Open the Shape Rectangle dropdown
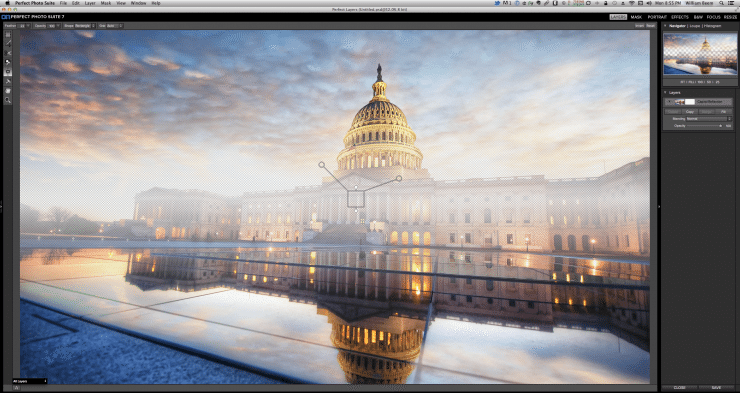 85,26
